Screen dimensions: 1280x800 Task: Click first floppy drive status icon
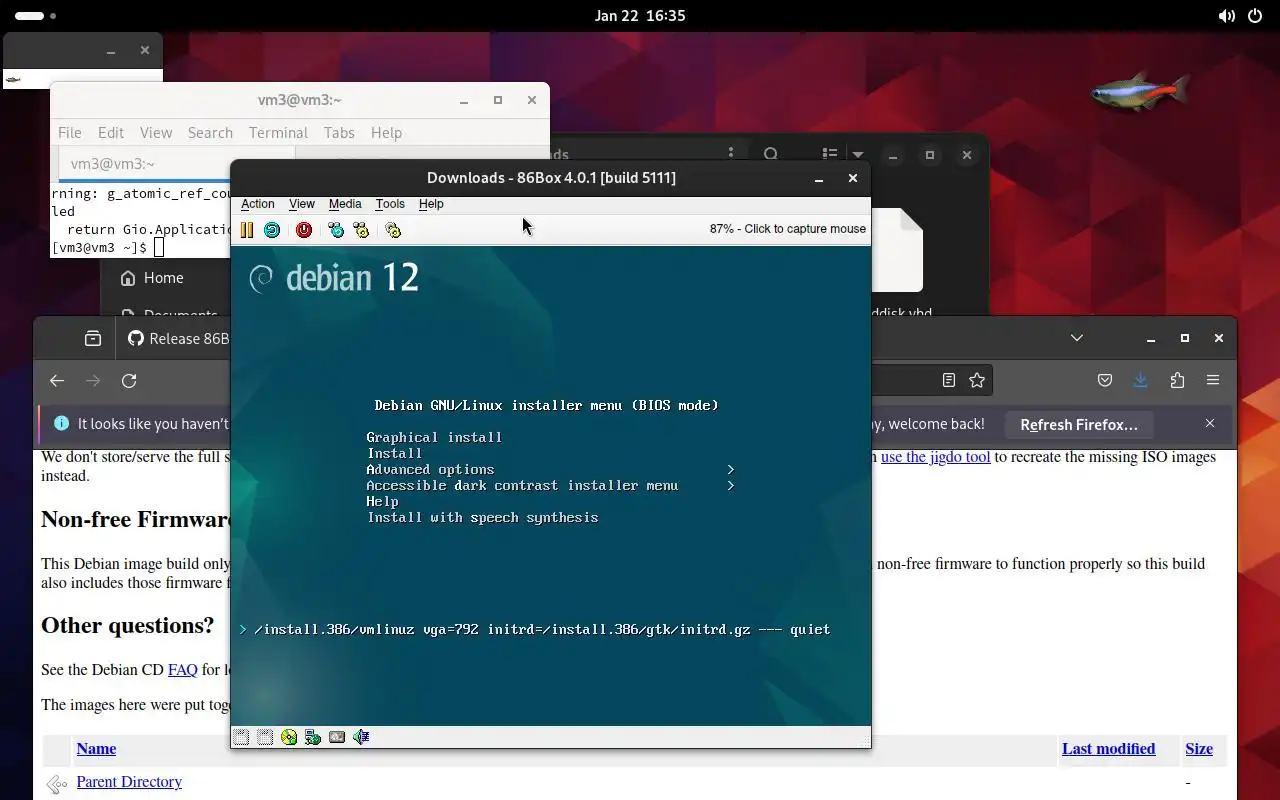click(241, 737)
